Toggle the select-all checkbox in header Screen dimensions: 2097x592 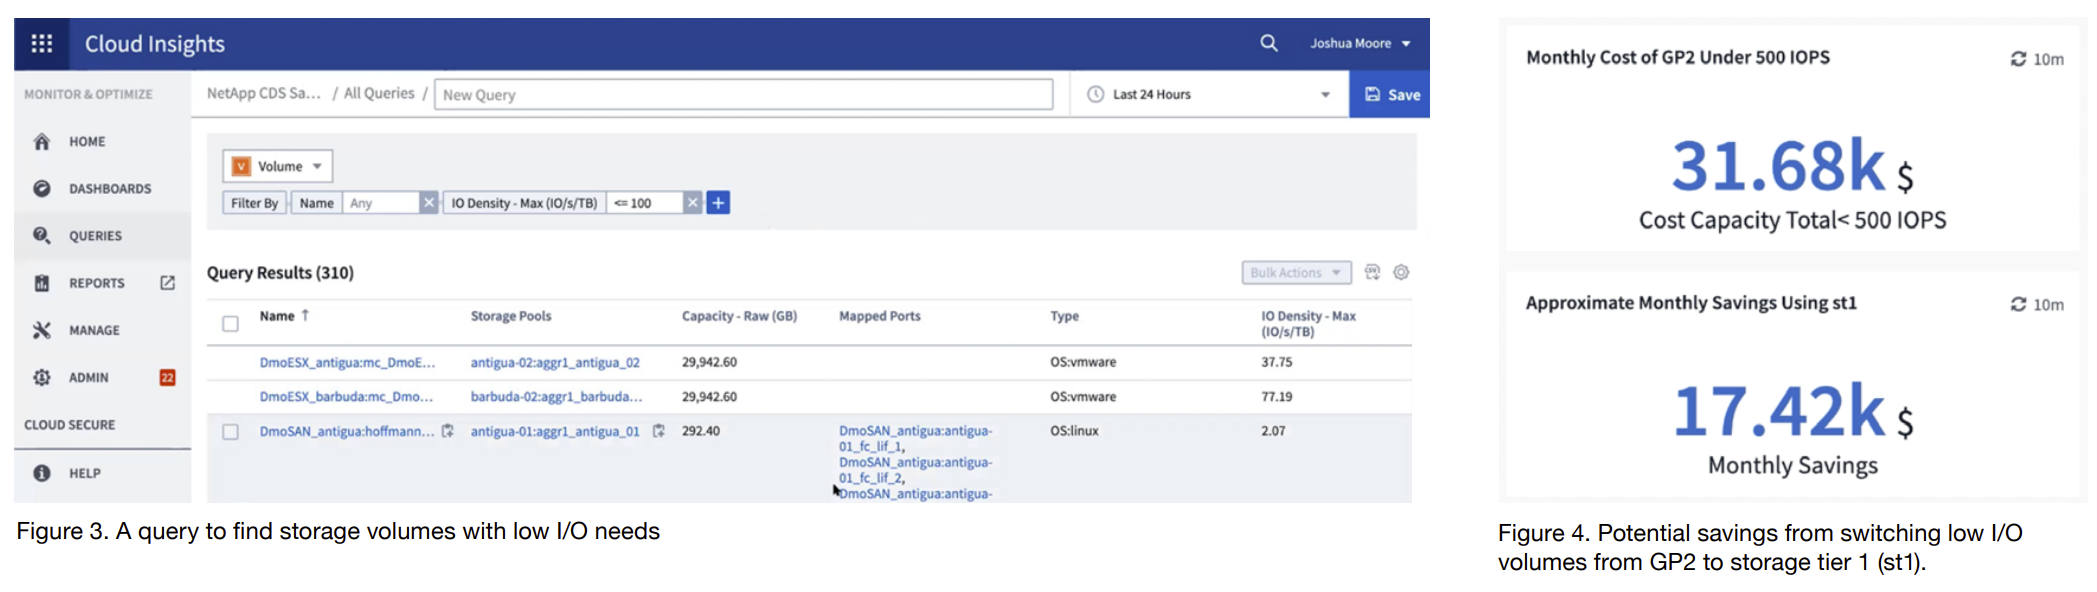231,323
